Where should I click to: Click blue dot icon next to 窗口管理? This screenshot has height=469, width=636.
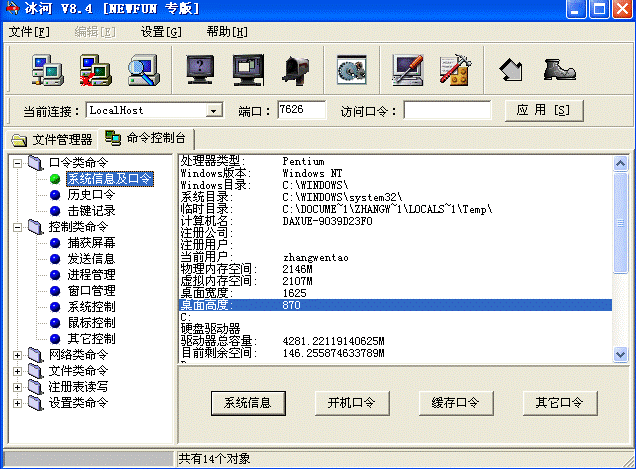[x=55, y=291]
